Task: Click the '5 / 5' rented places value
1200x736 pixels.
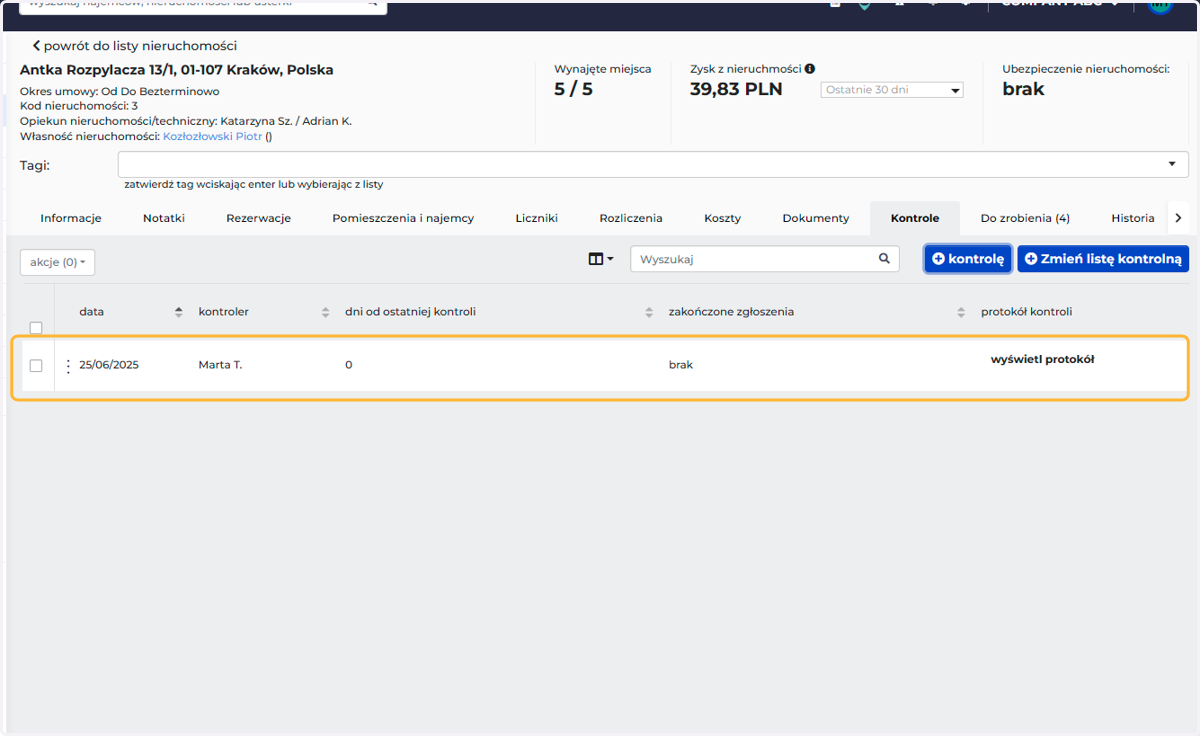Action: coord(574,89)
